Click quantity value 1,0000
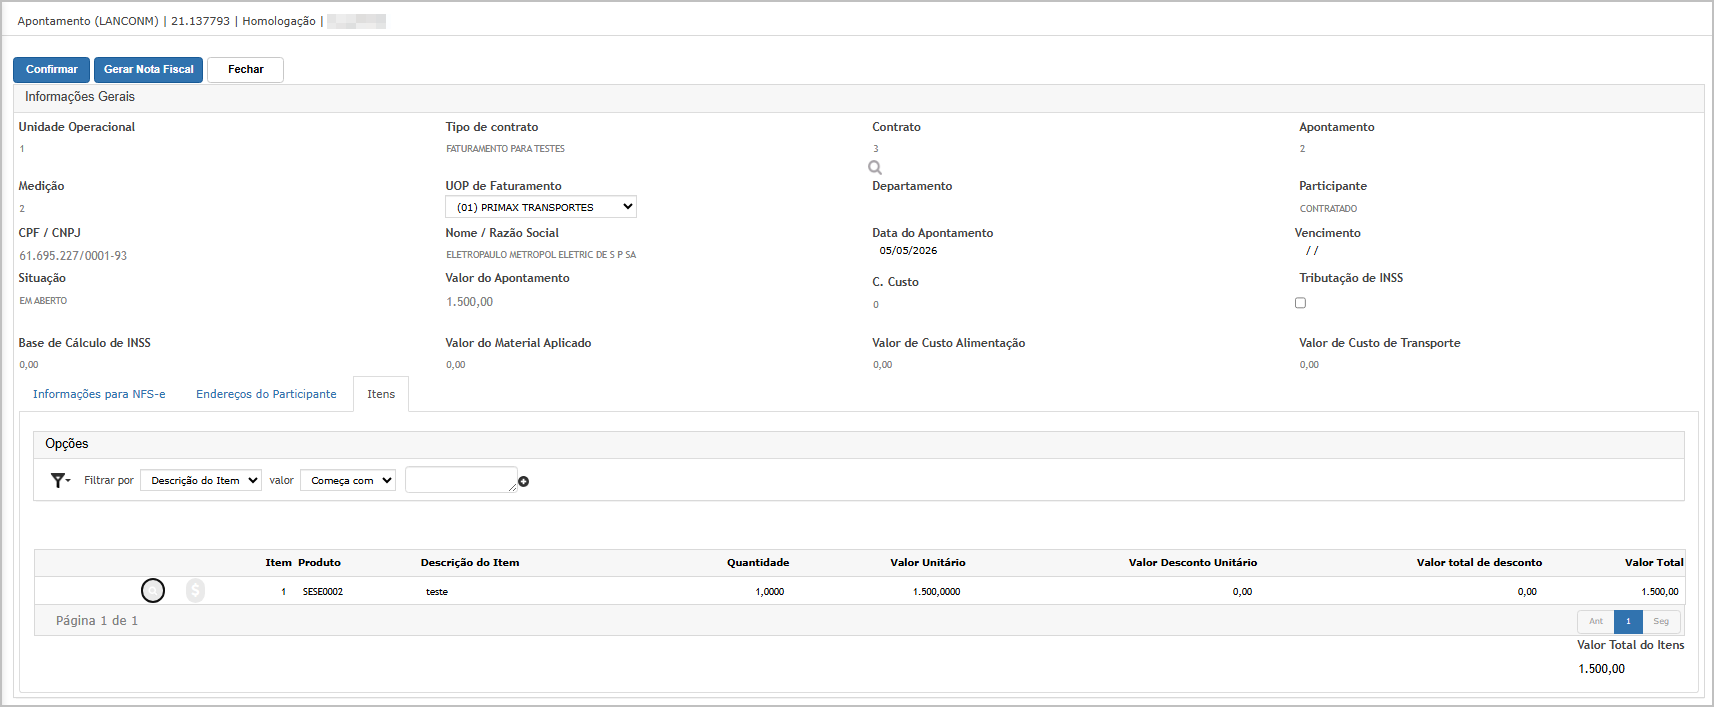The height and width of the screenshot is (707, 1714). [x=770, y=592]
